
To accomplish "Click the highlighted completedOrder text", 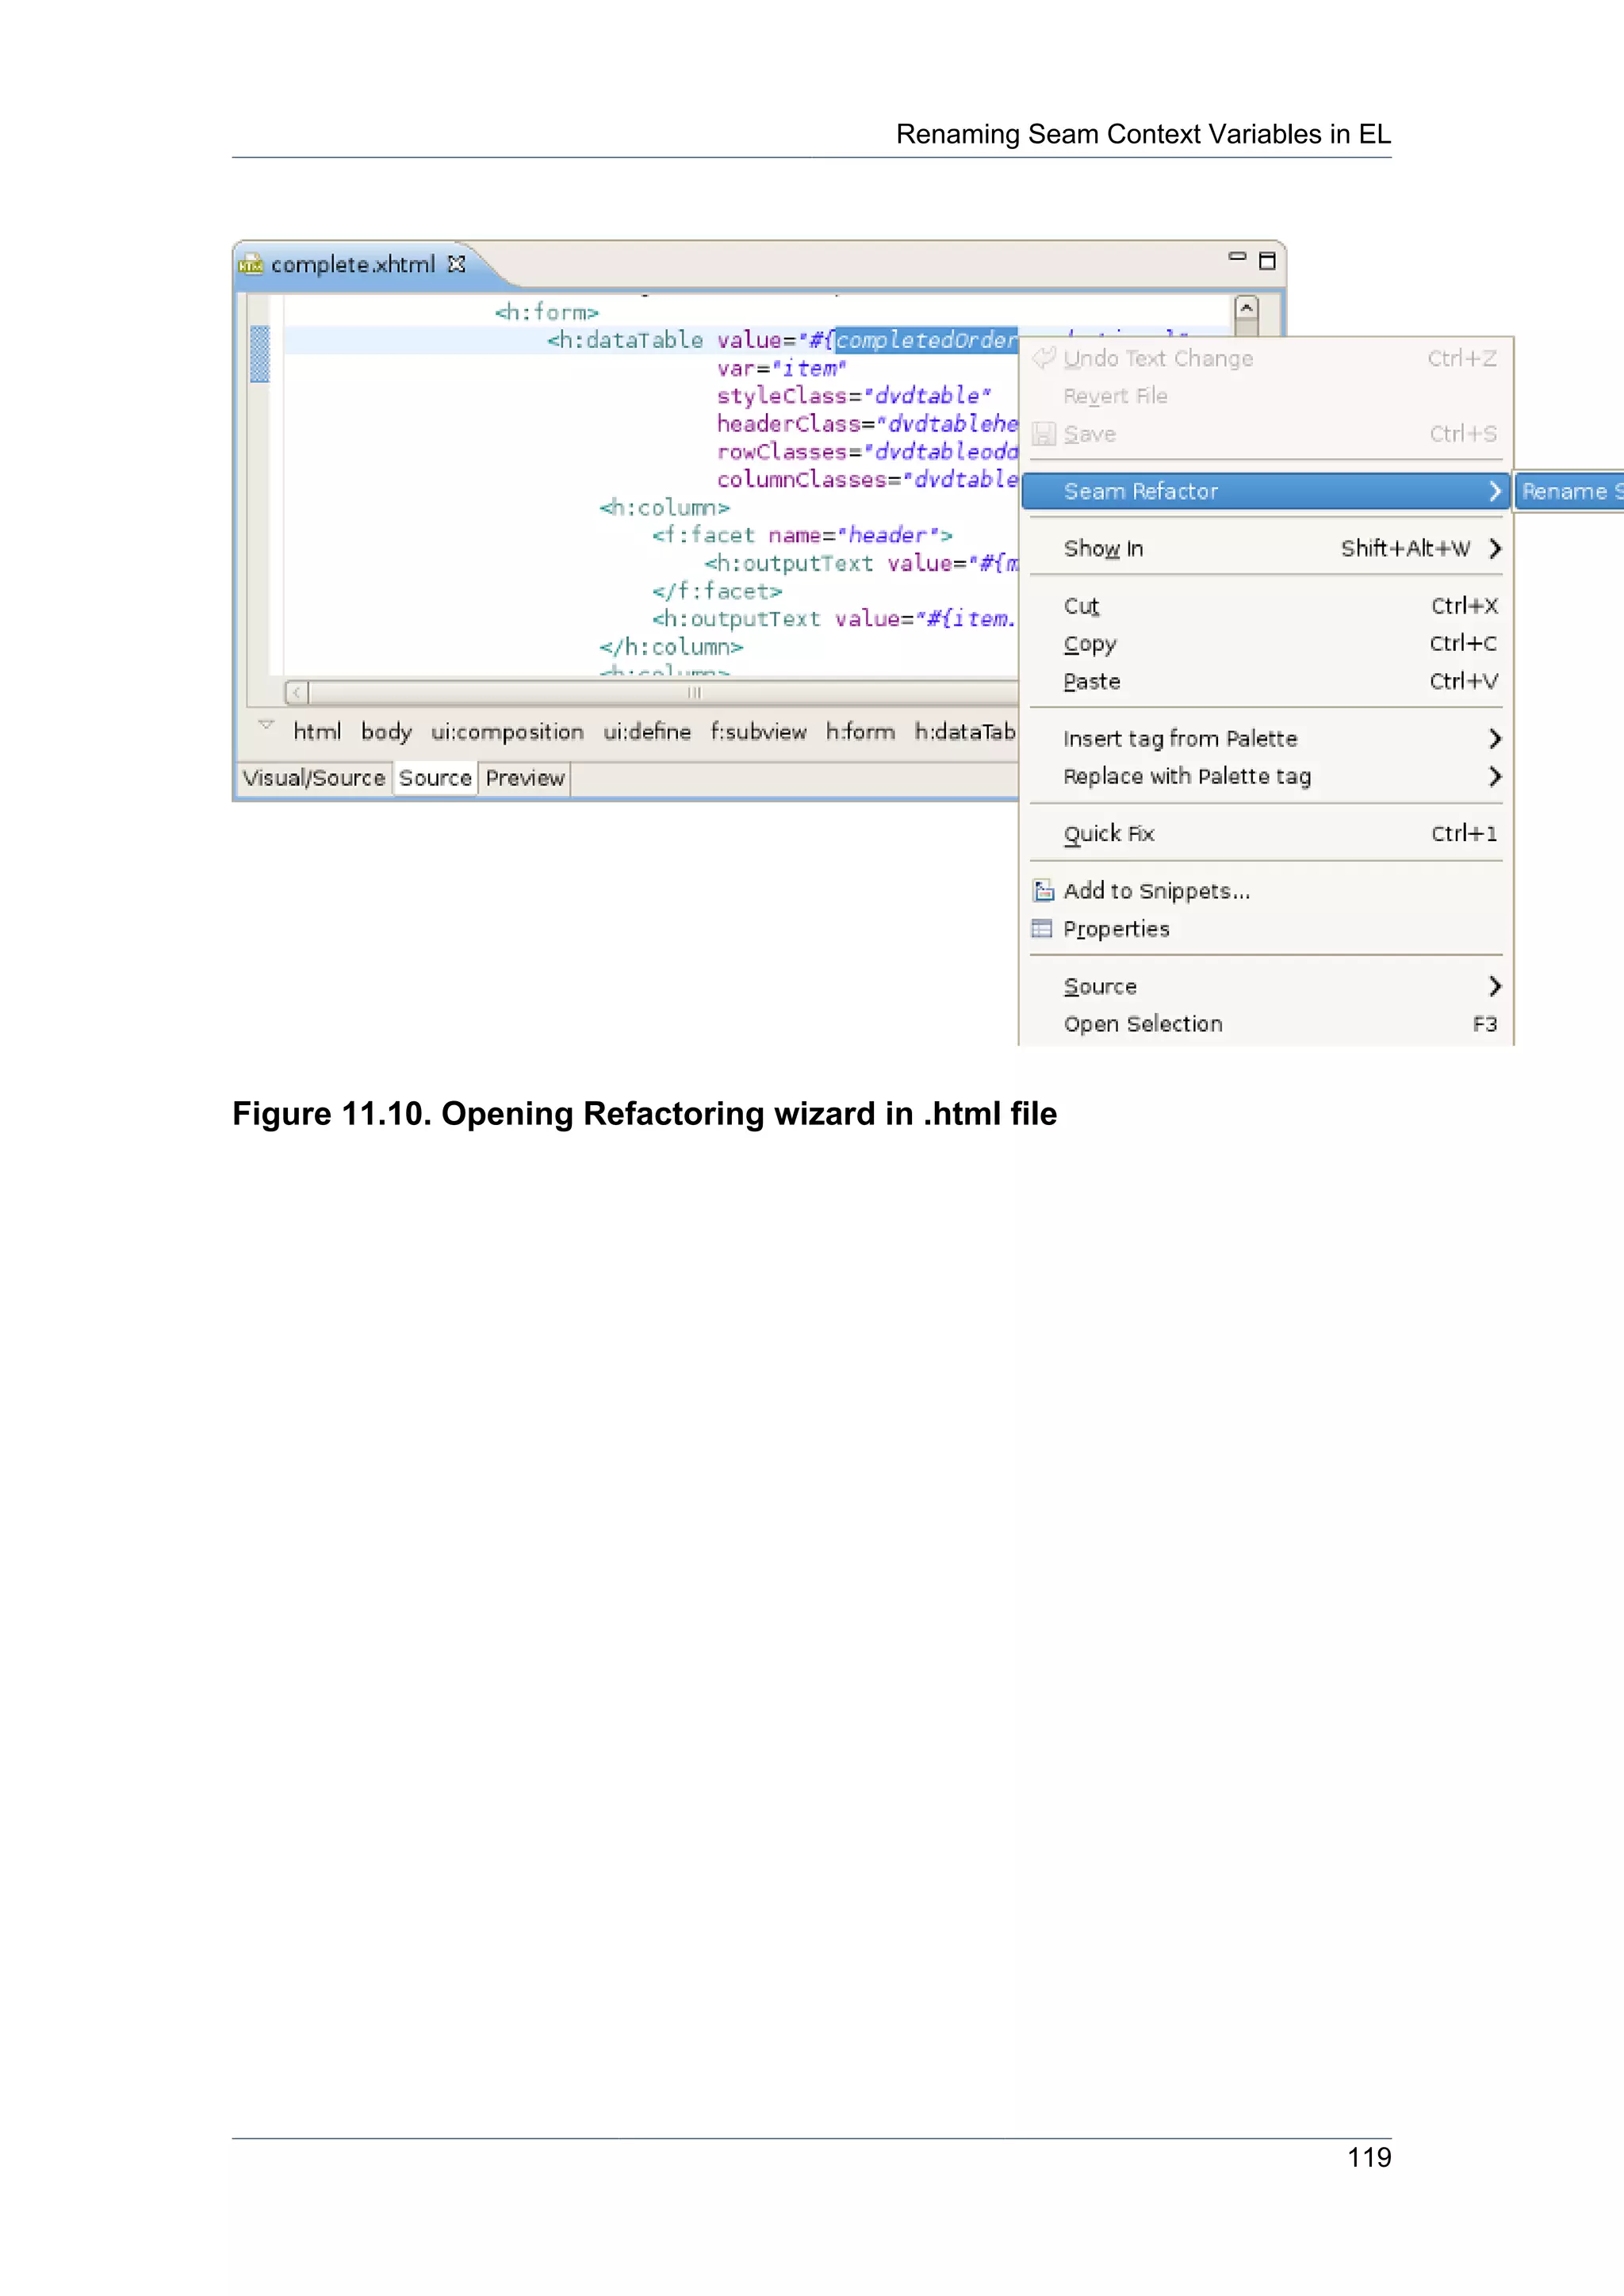I will pos(926,340).
